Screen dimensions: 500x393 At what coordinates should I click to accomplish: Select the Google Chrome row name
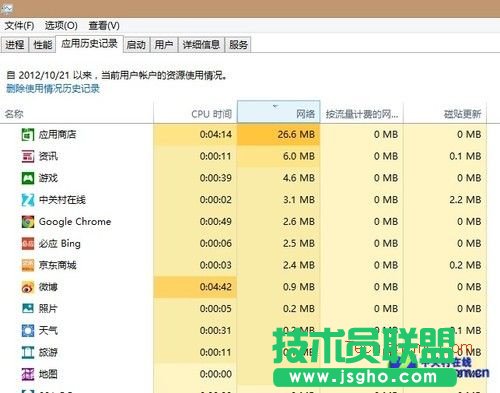[x=75, y=222]
